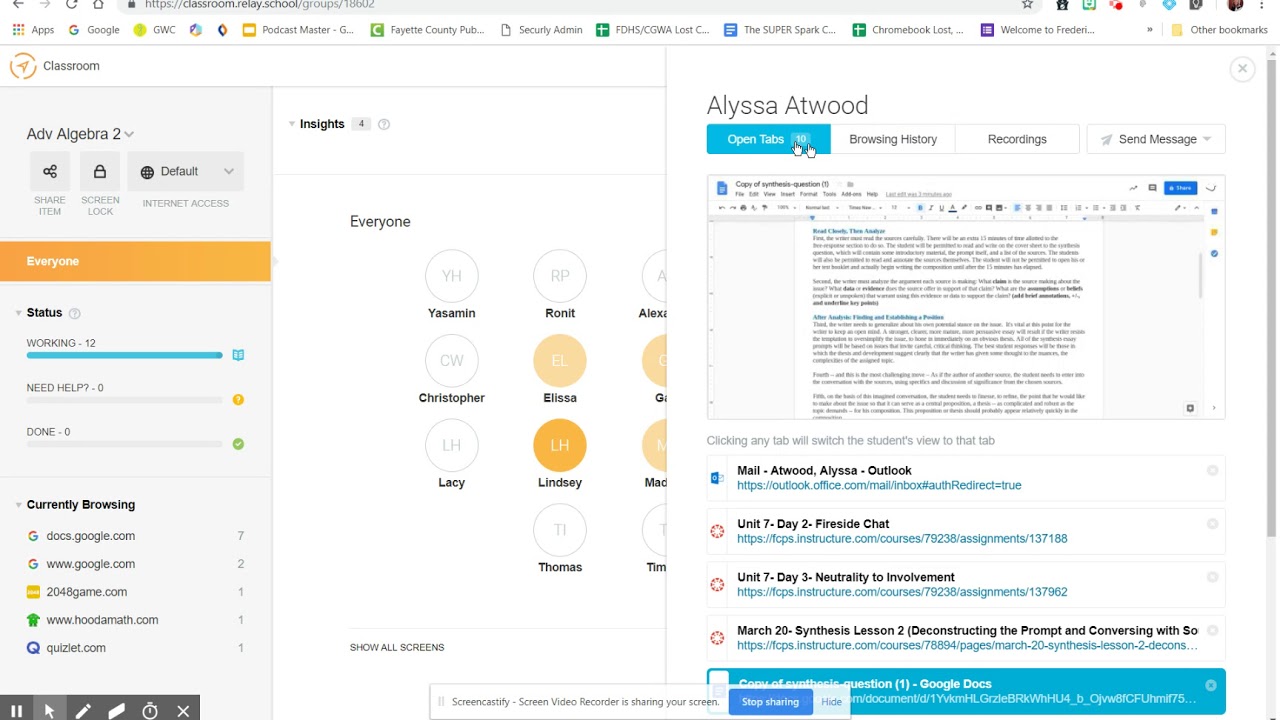Select the Screencastify pen tool
Screen dimensions: 1280x720
(x=83, y=711)
